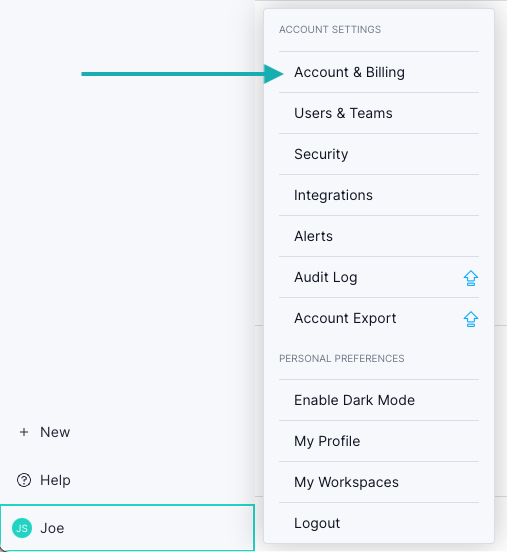Select the Security menu entry

click(x=379, y=154)
